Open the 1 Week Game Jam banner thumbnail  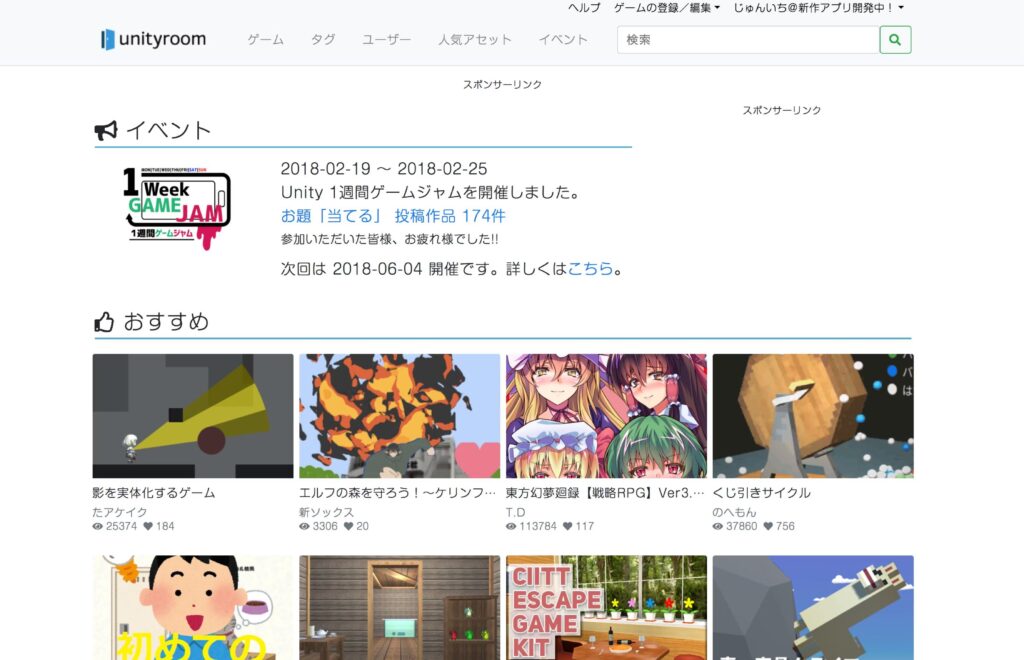point(177,199)
